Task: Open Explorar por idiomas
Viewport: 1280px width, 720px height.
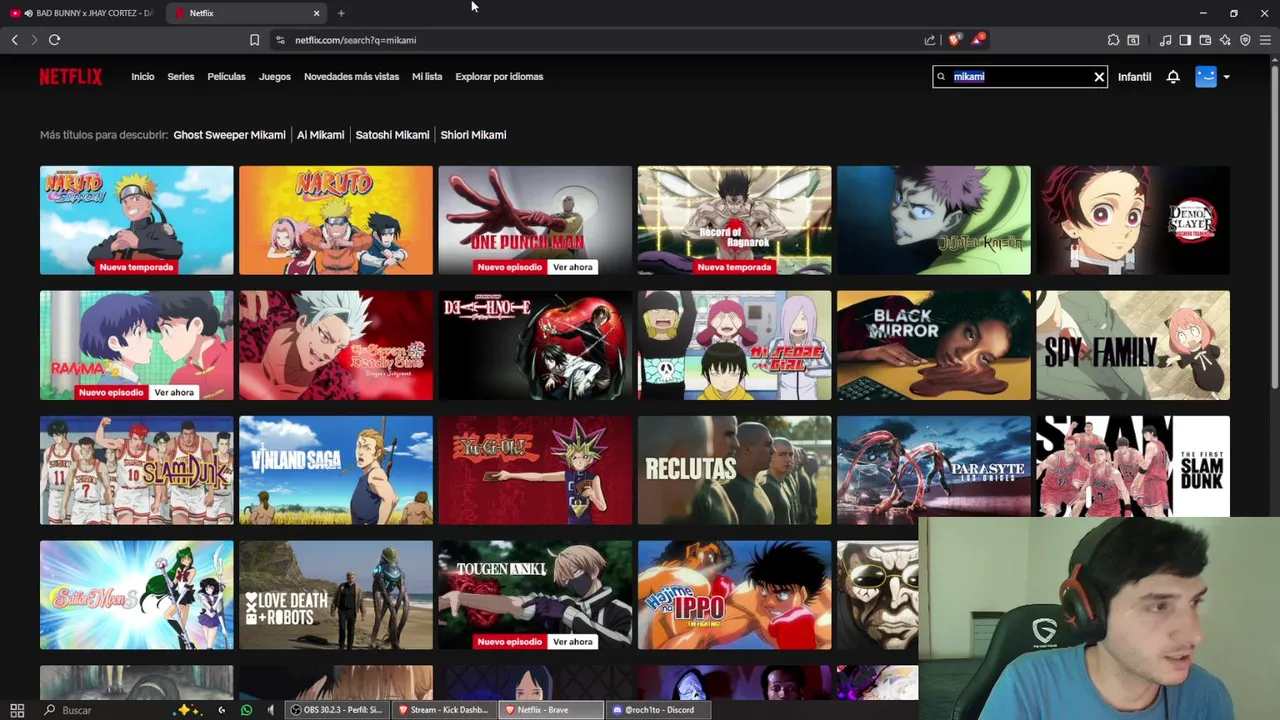Action: point(499,77)
